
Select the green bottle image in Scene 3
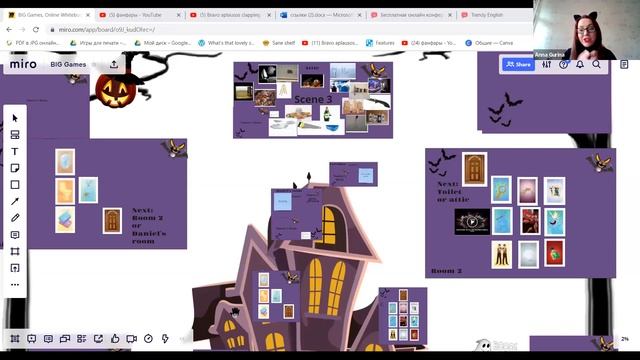point(327,114)
